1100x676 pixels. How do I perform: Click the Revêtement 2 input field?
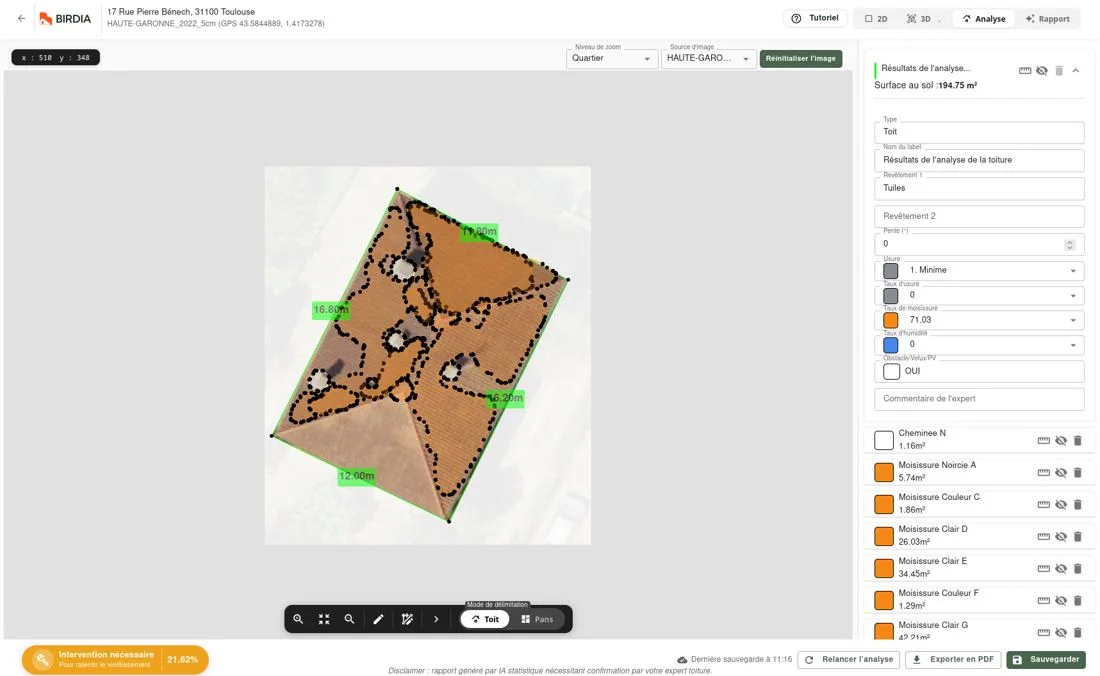click(x=979, y=216)
